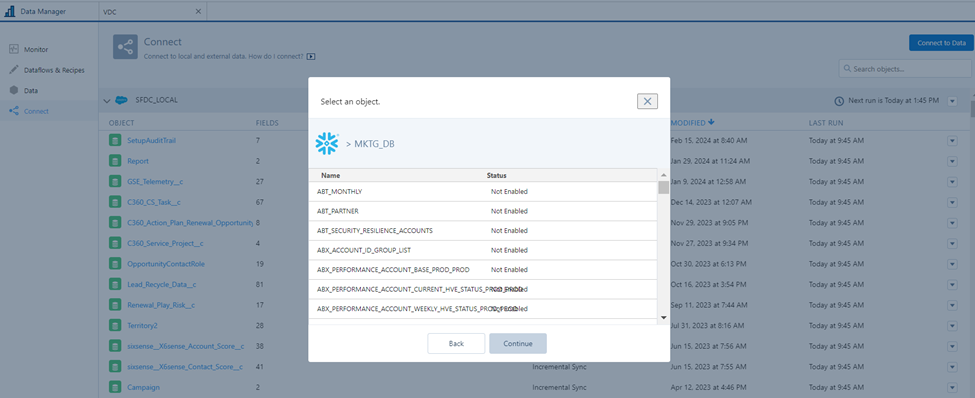Click the Data hexagon icon
Image resolution: width=975 pixels, height=398 pixels.
point(14,90)
